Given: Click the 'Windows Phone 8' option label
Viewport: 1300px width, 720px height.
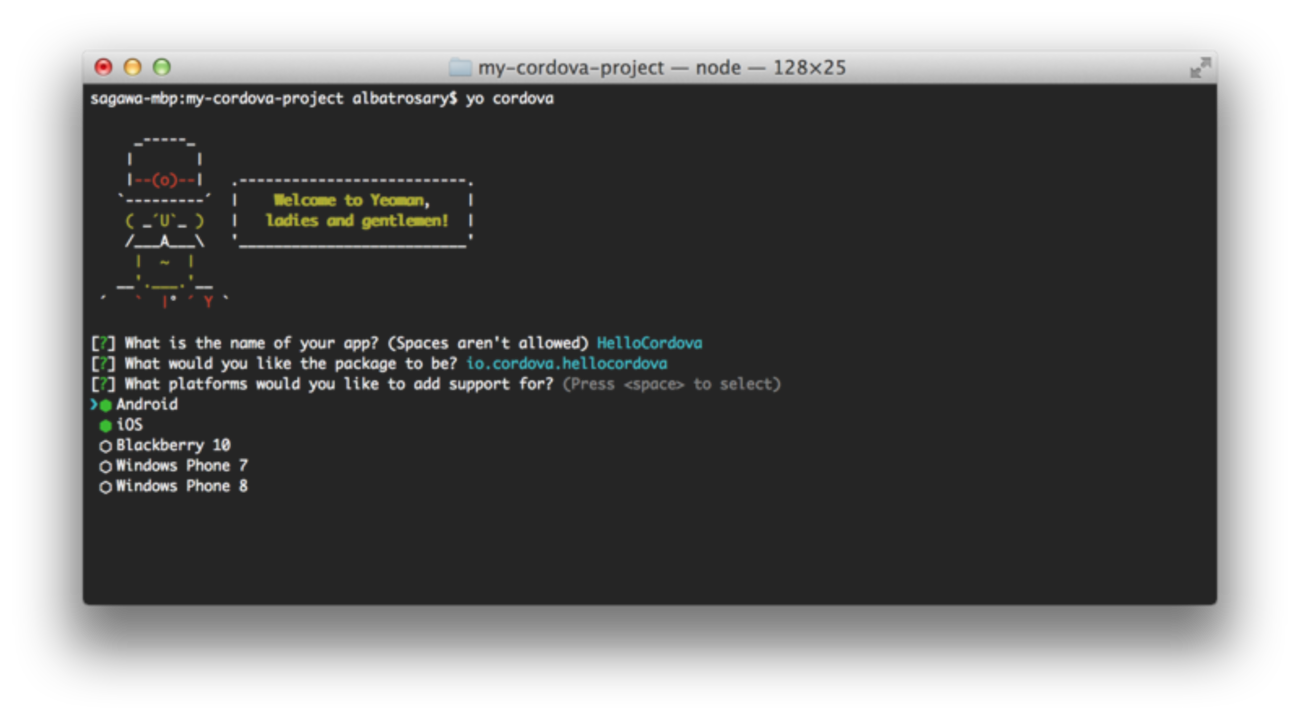Looking at the screenshot, I should click(x=182, y=486).
